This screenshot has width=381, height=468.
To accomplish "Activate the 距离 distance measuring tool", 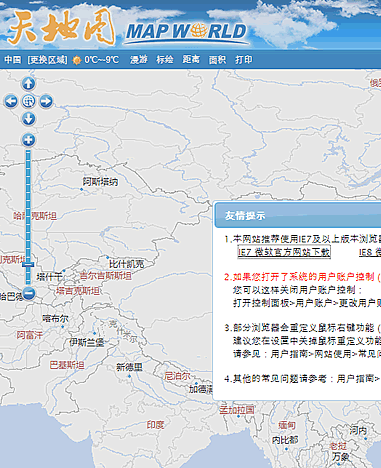I will 191,60.
